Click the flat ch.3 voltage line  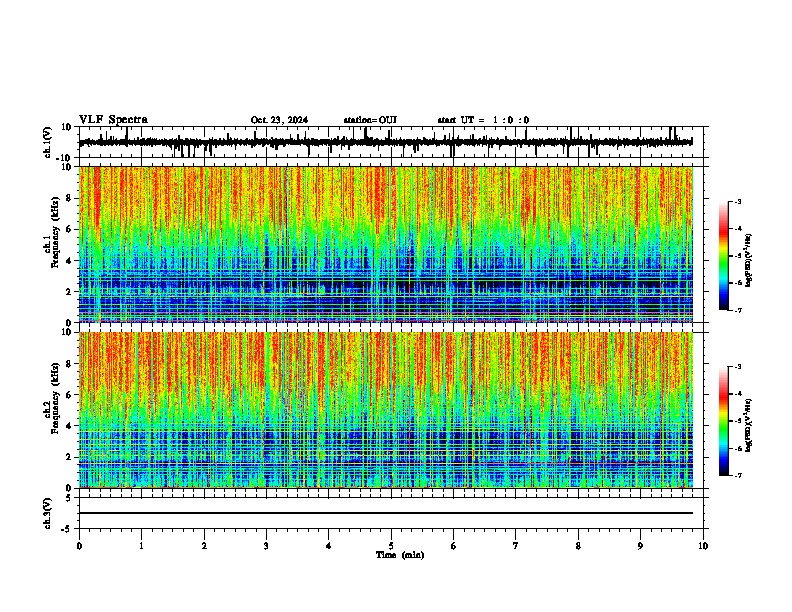click(386, 513)
